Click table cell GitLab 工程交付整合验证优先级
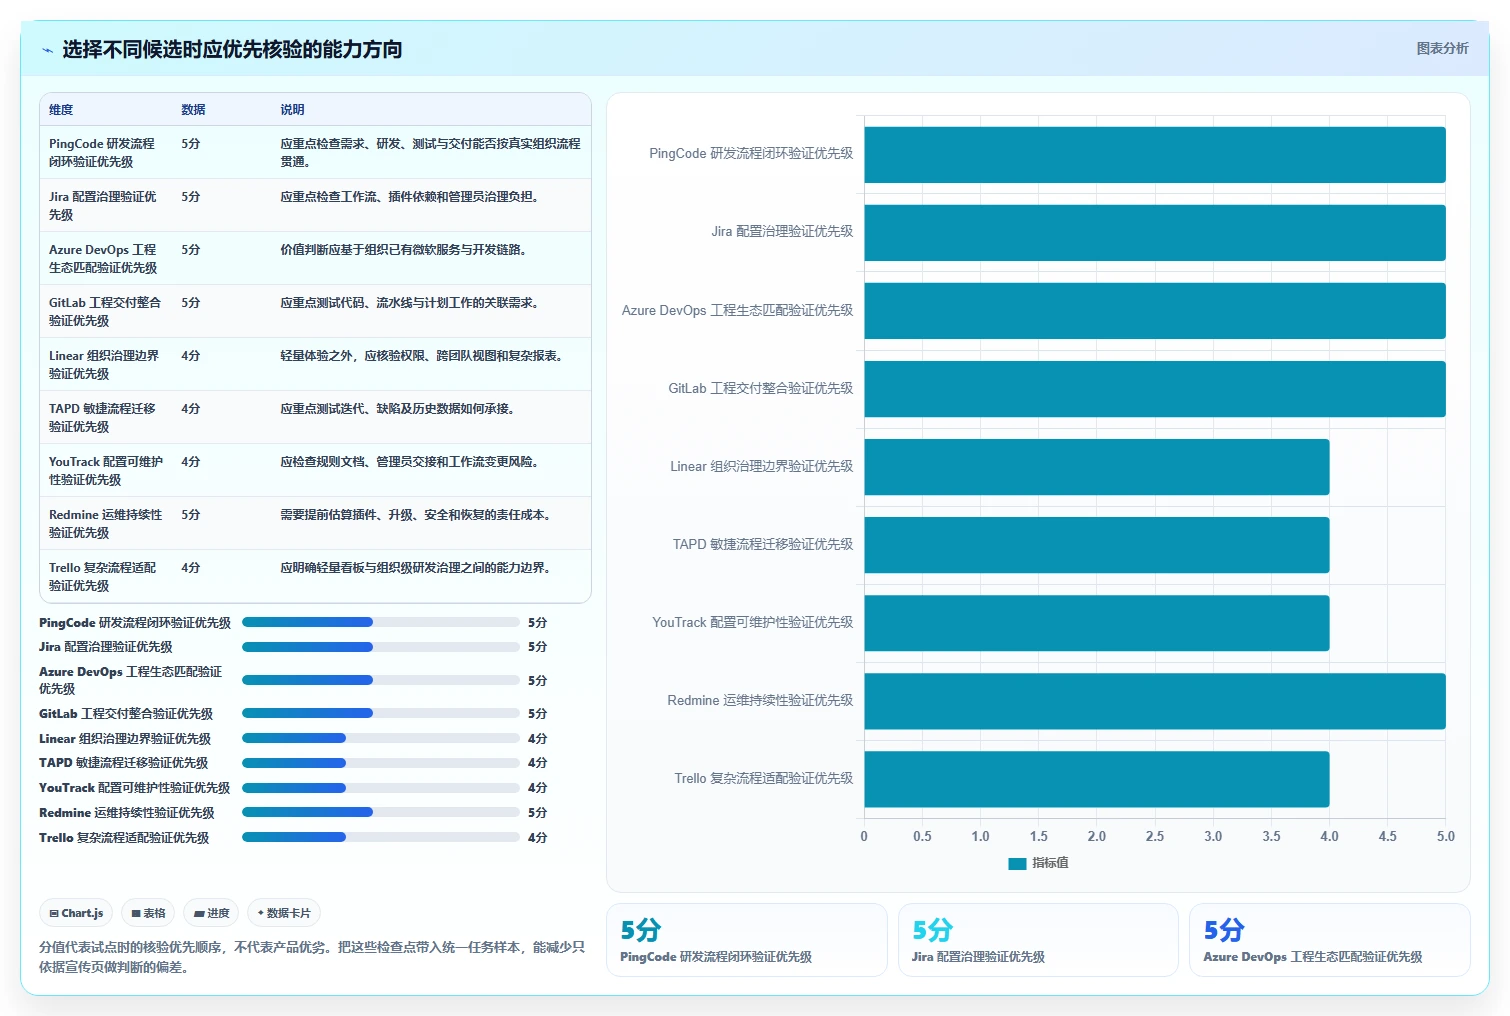Image resolution: width=1510 pixels, height=1016 pixels. 105,311
